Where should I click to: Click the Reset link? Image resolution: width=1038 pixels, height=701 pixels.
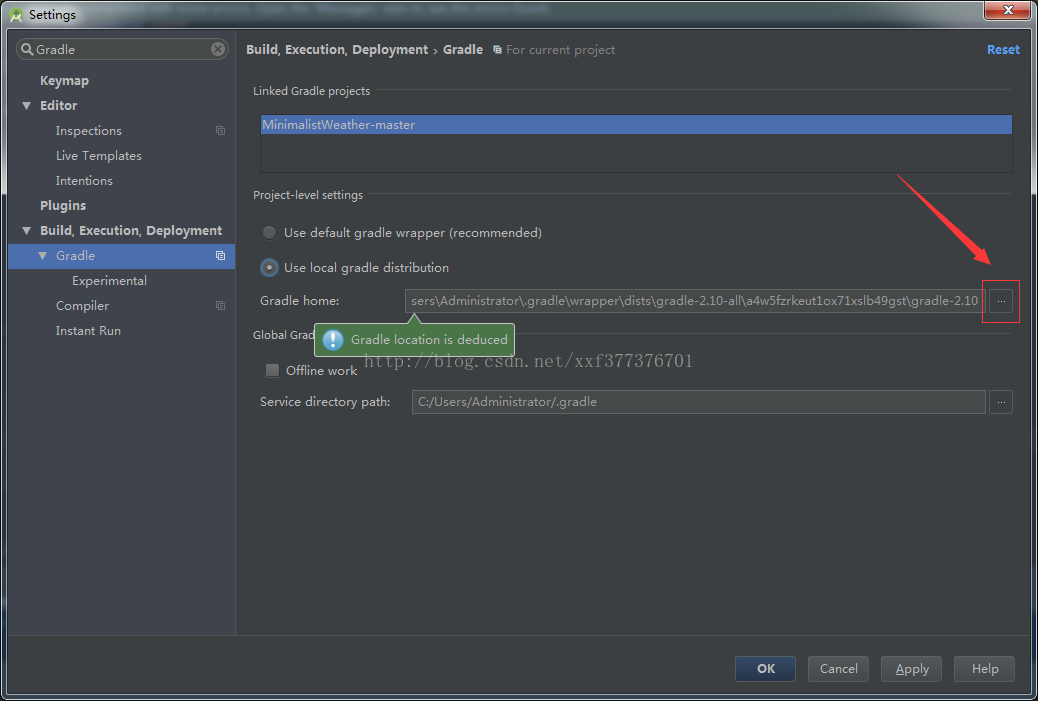[x=1003, y=50]
